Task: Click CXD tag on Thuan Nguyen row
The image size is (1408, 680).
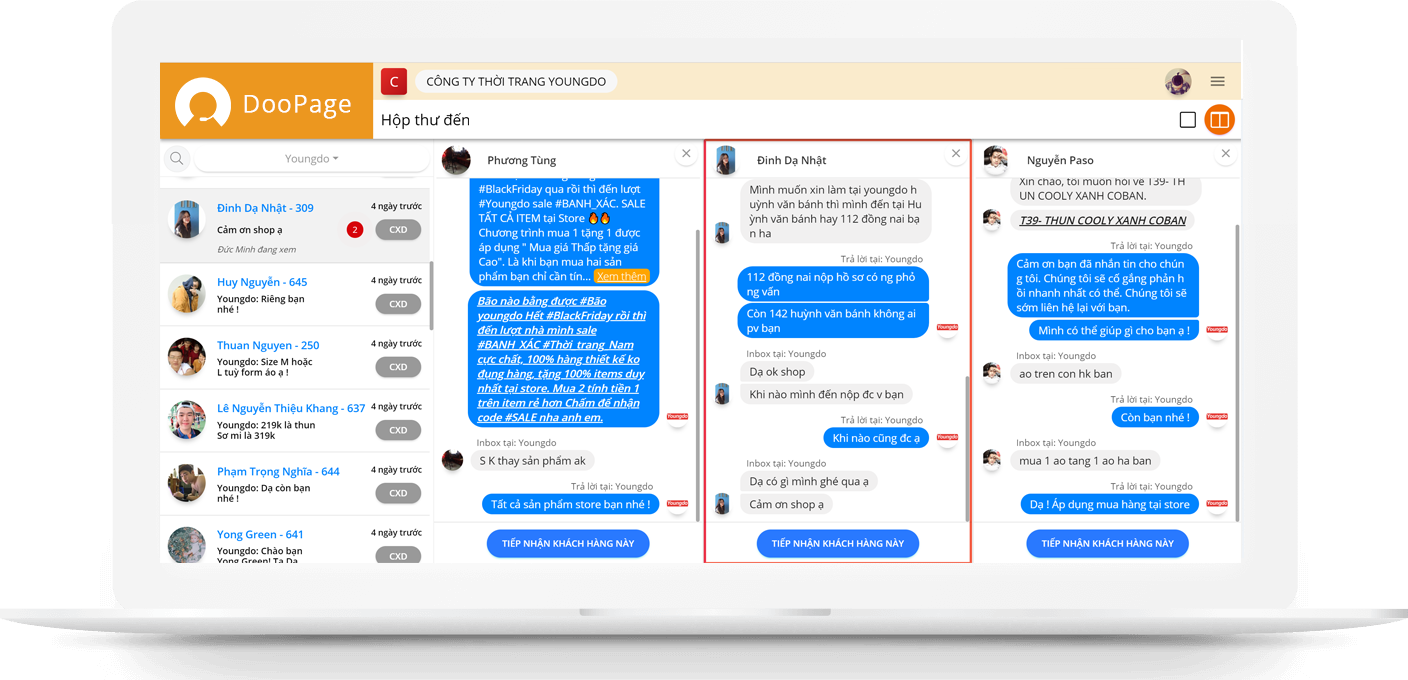Action: (x=398, y=367)
